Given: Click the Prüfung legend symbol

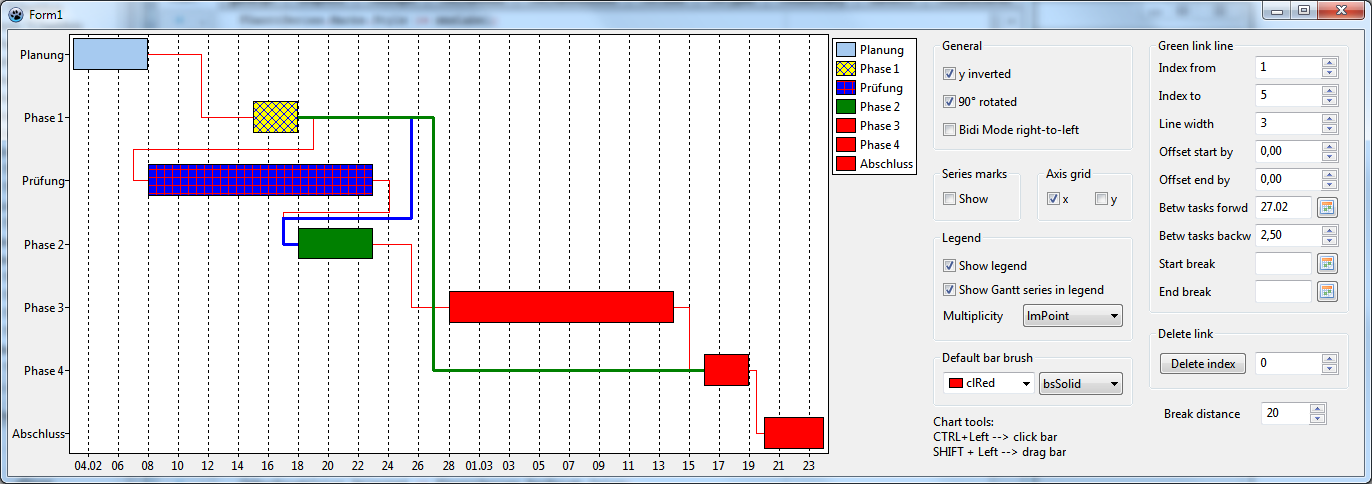Looking at the screenshot, I should pyautogui.click(x=846, y=88).
